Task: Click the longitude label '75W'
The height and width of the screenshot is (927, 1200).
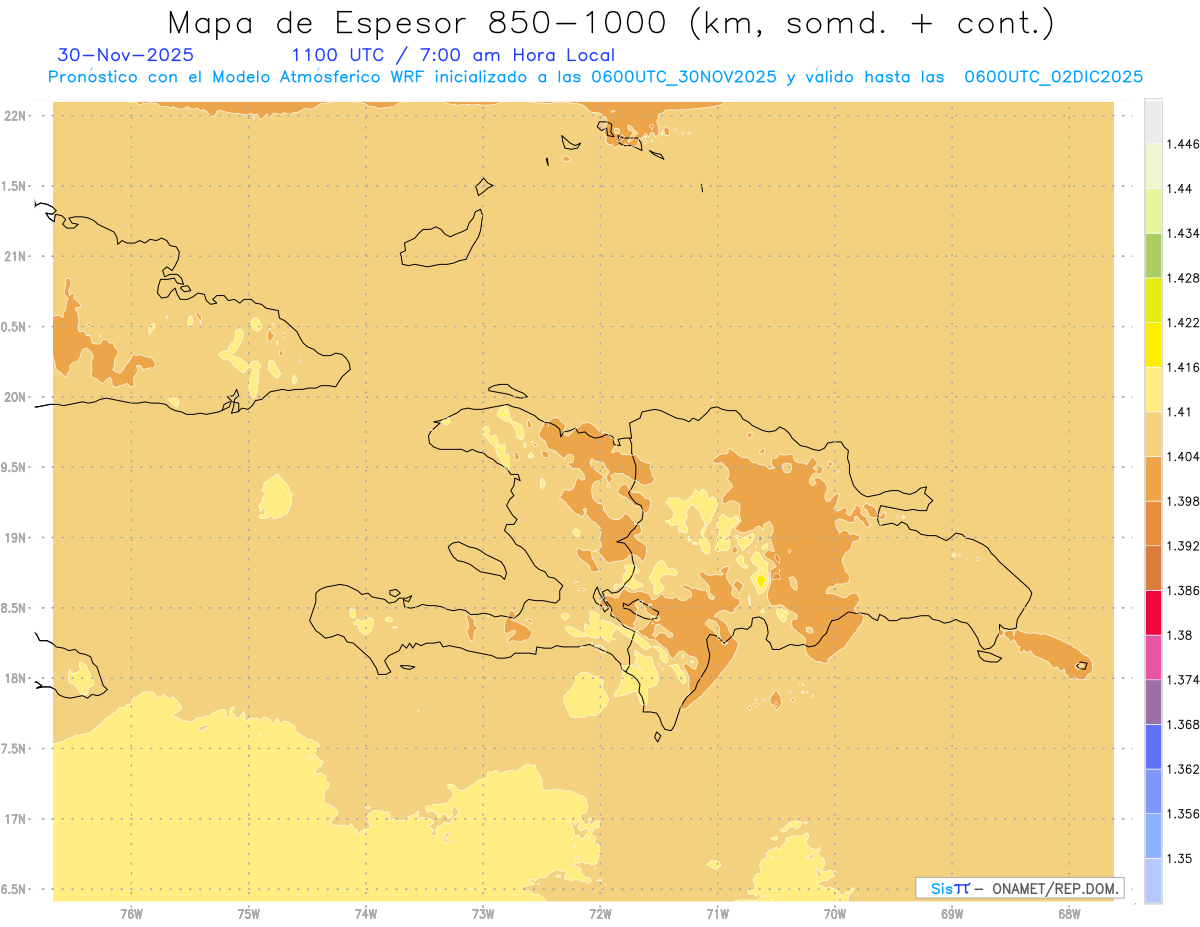Action: click(249, 913)
